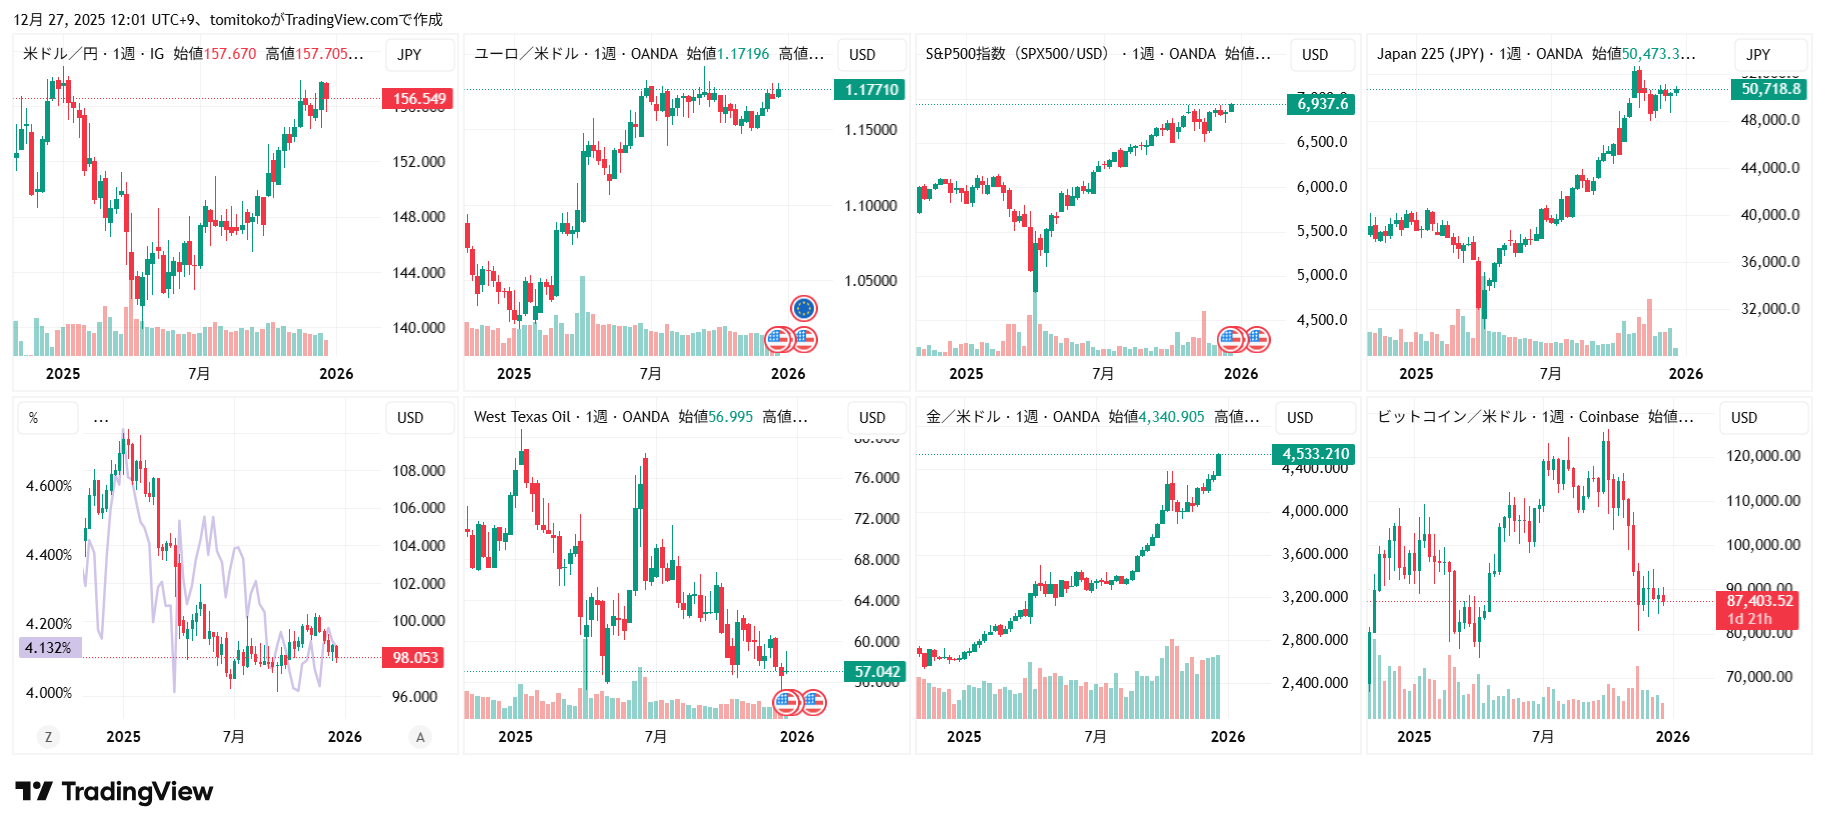Open the rightmost US flag event on West Texas Oil chart
Viewport: 1825px width, 829px height.
pos(814,703)
